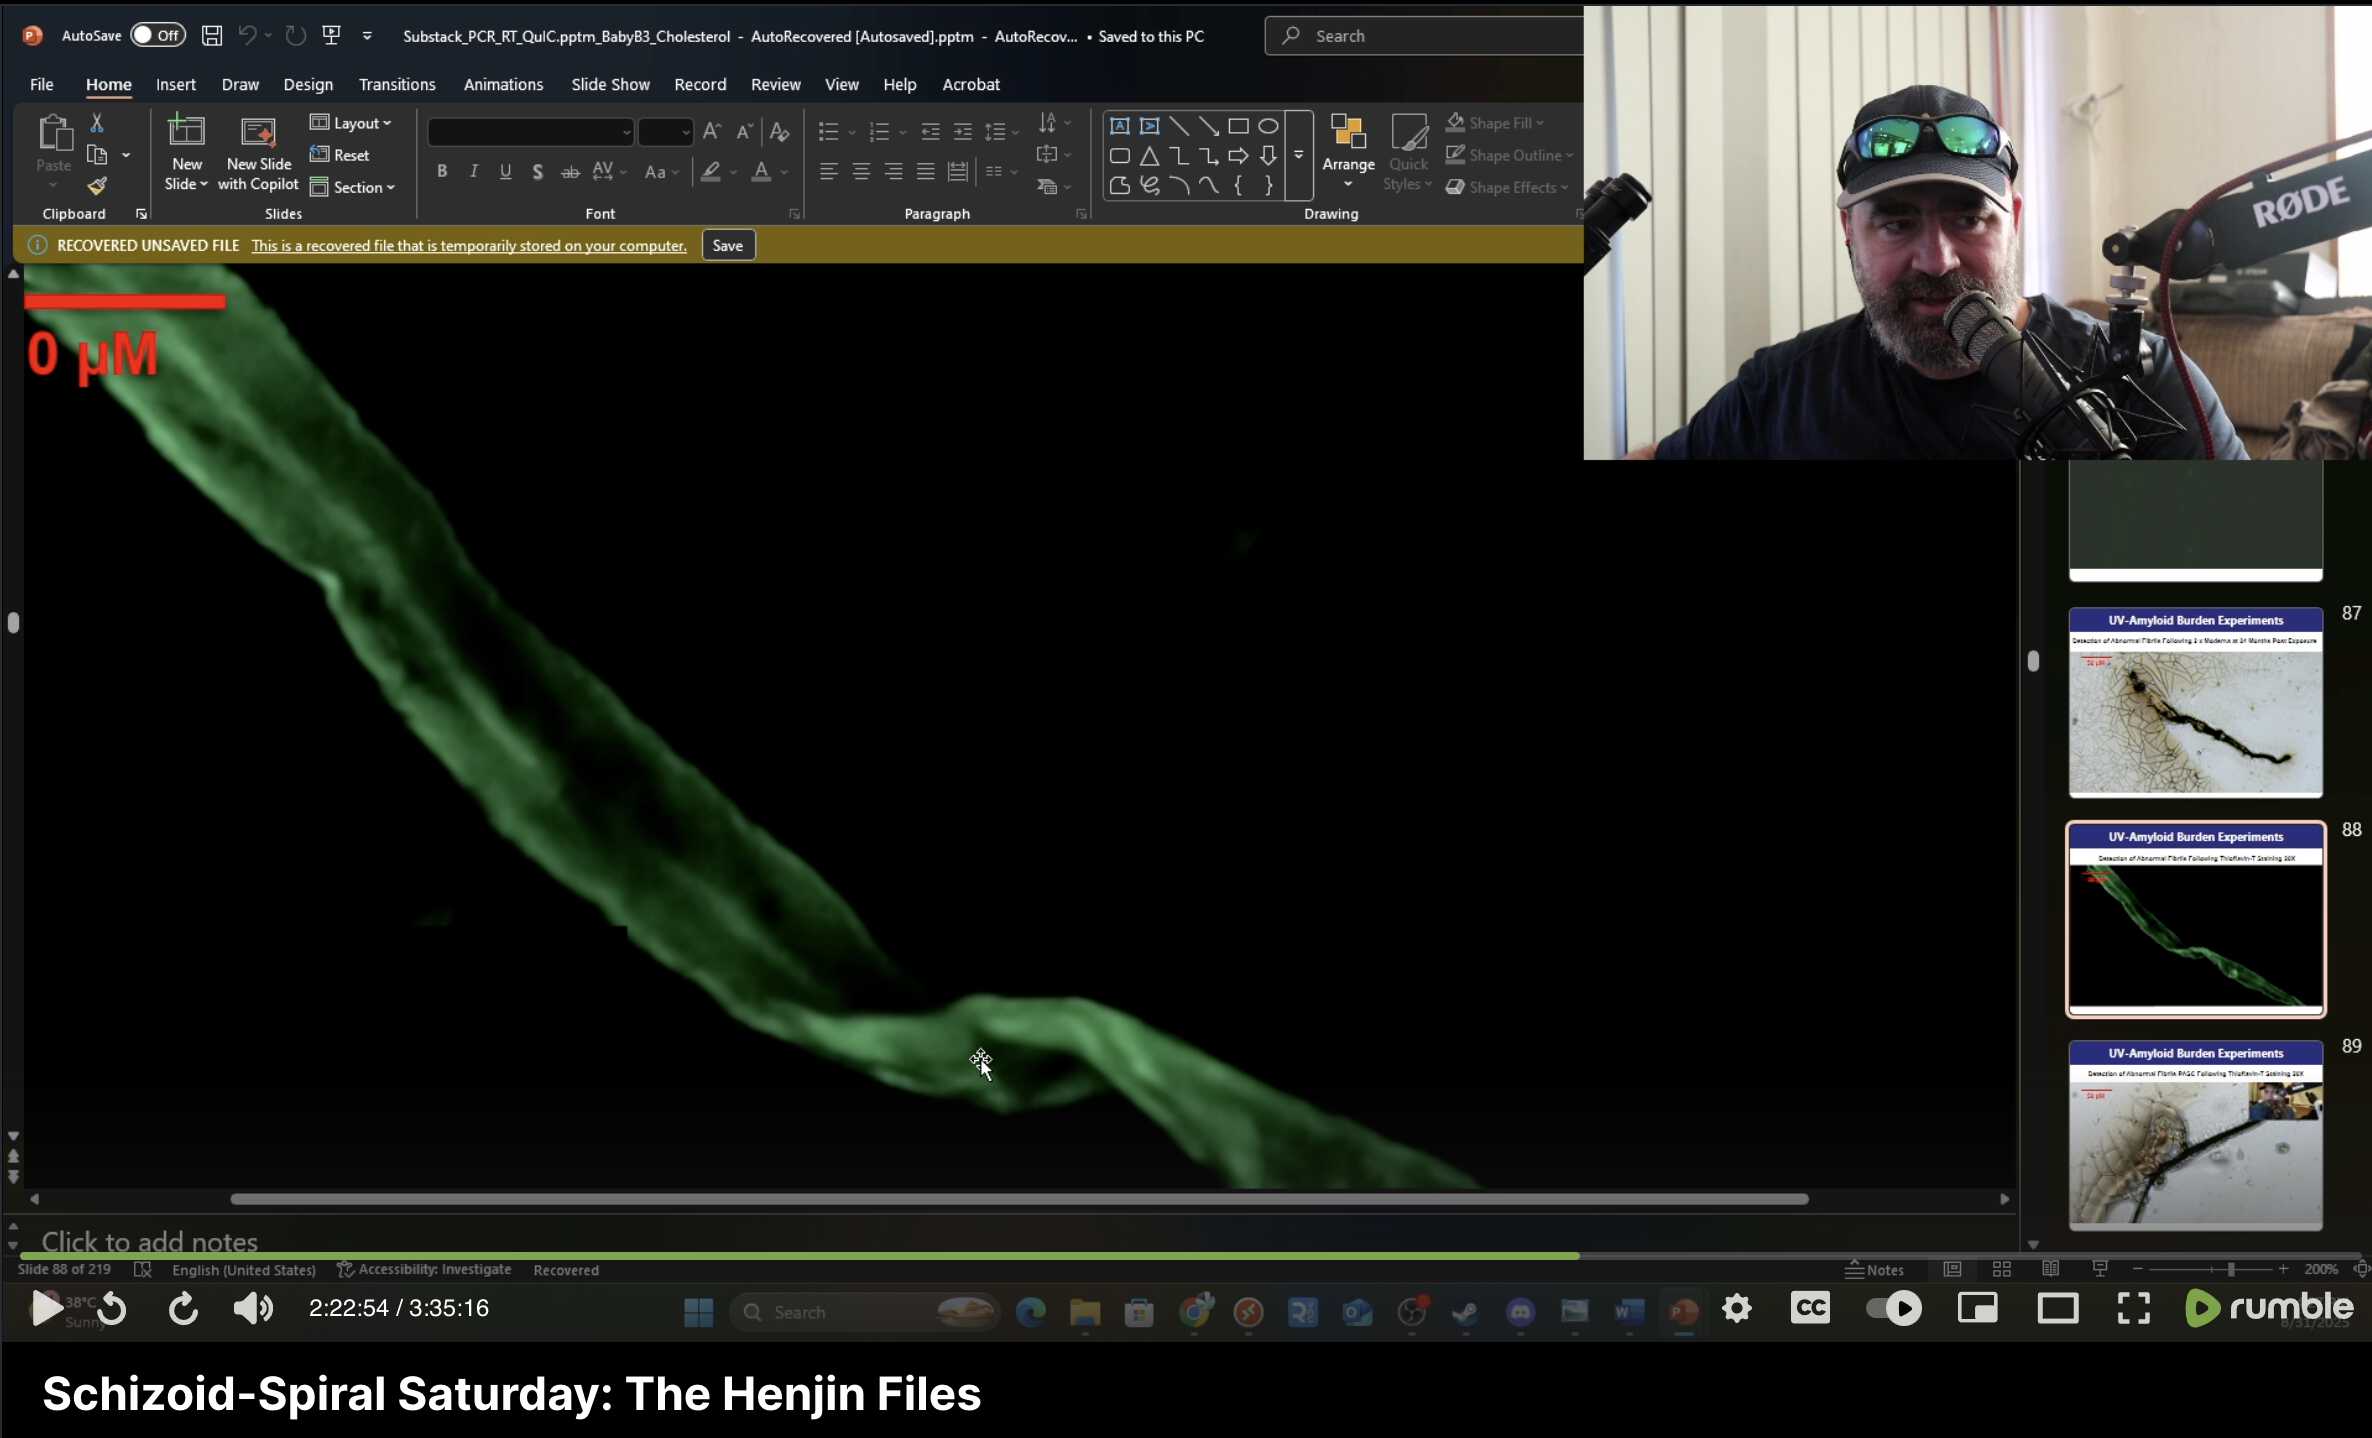Open the Layout dropdown
Image resolution: width=2372 pixels, height=1438 pixels.
click(x=351, y=123)
